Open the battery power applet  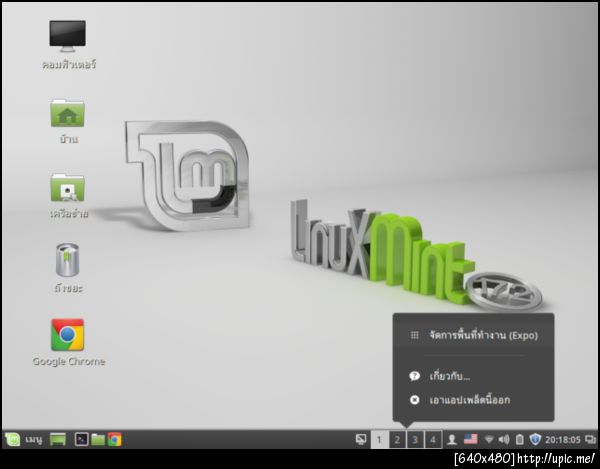click(x=519, y=440)
